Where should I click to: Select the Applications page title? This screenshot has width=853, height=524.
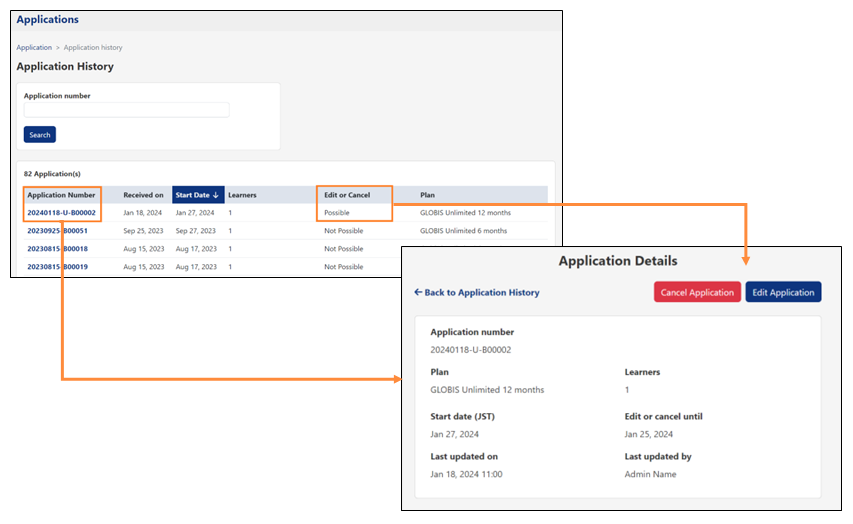[48, 20]
